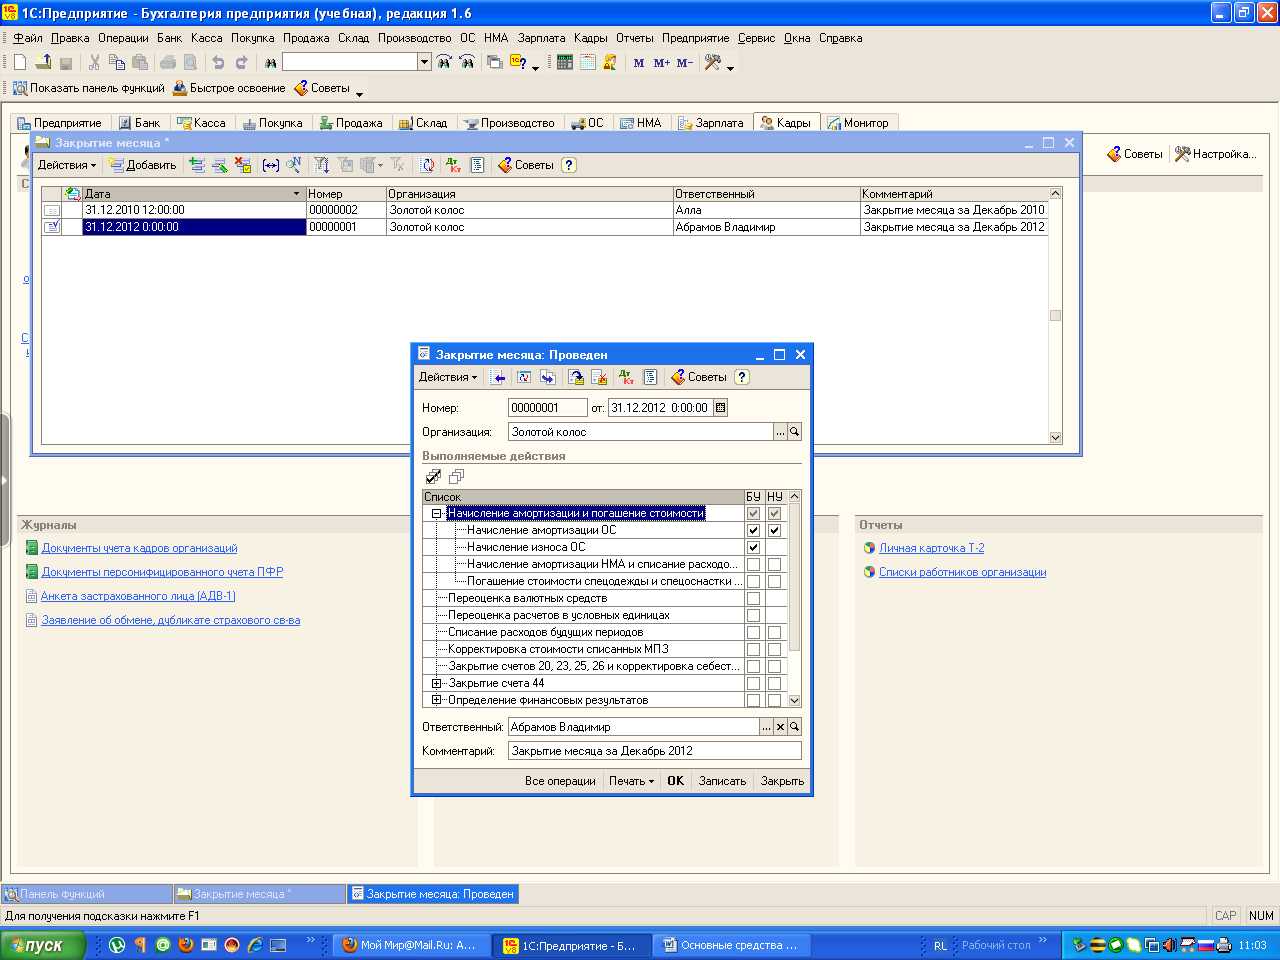Screen dimensions: 1280x960
Task: Open the Calendar icon in main toolbar
Action: point(588,62)
